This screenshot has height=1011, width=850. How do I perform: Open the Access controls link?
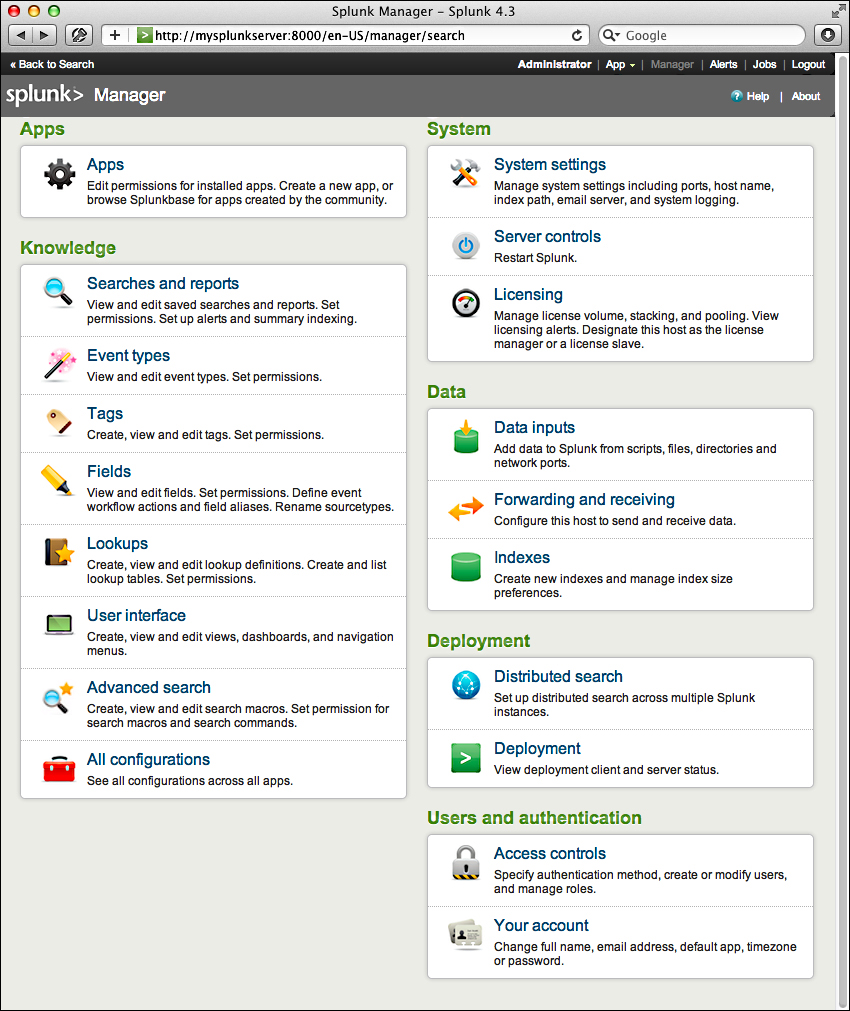[x=549, y=854]
